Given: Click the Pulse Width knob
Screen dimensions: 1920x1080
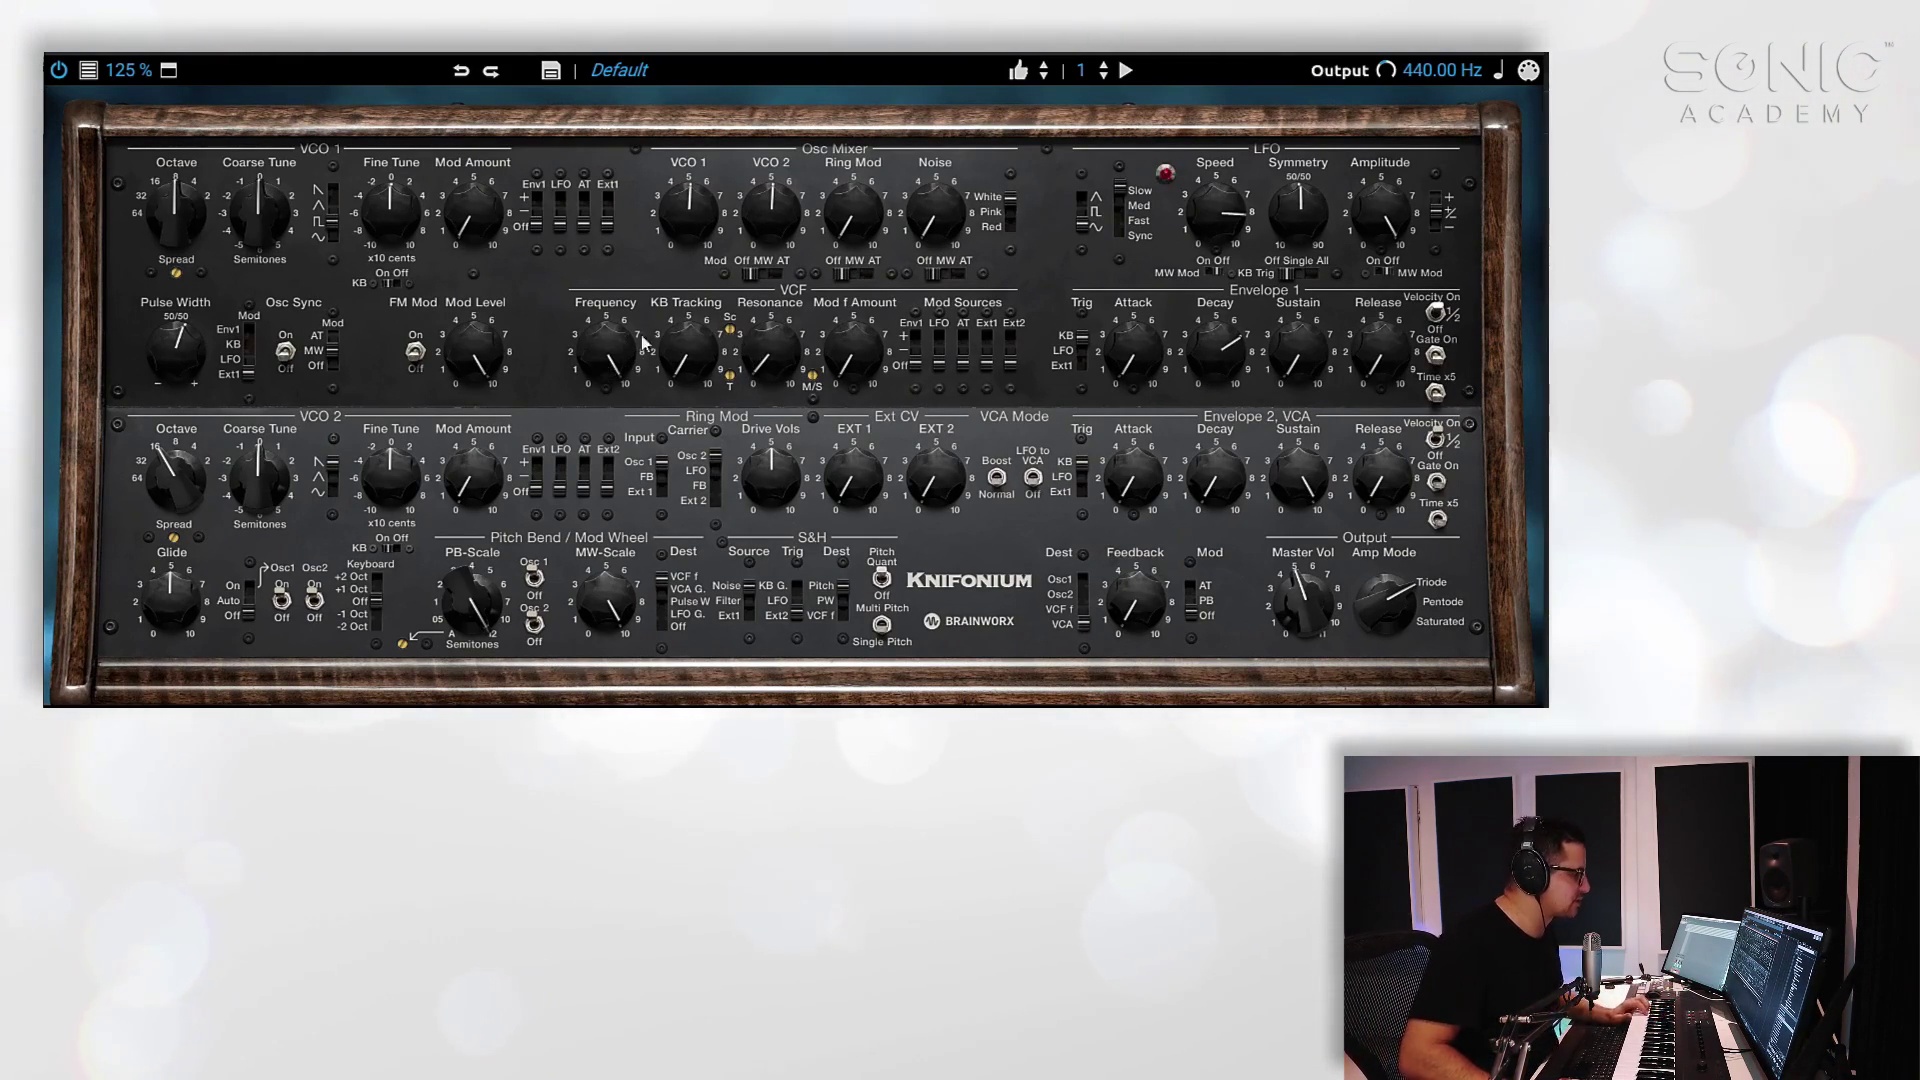Looking at the screenshot, I should click(x=176, y=352).
